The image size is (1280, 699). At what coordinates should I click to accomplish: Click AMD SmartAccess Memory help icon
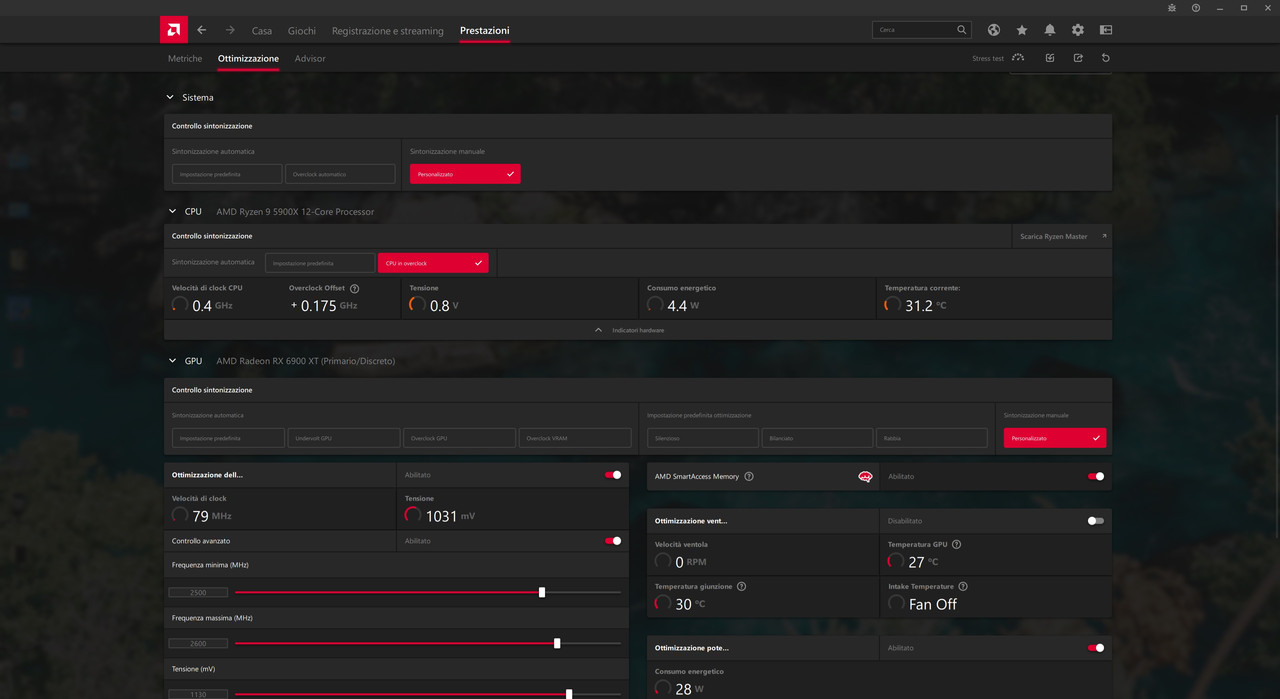[x=749, y=476]
